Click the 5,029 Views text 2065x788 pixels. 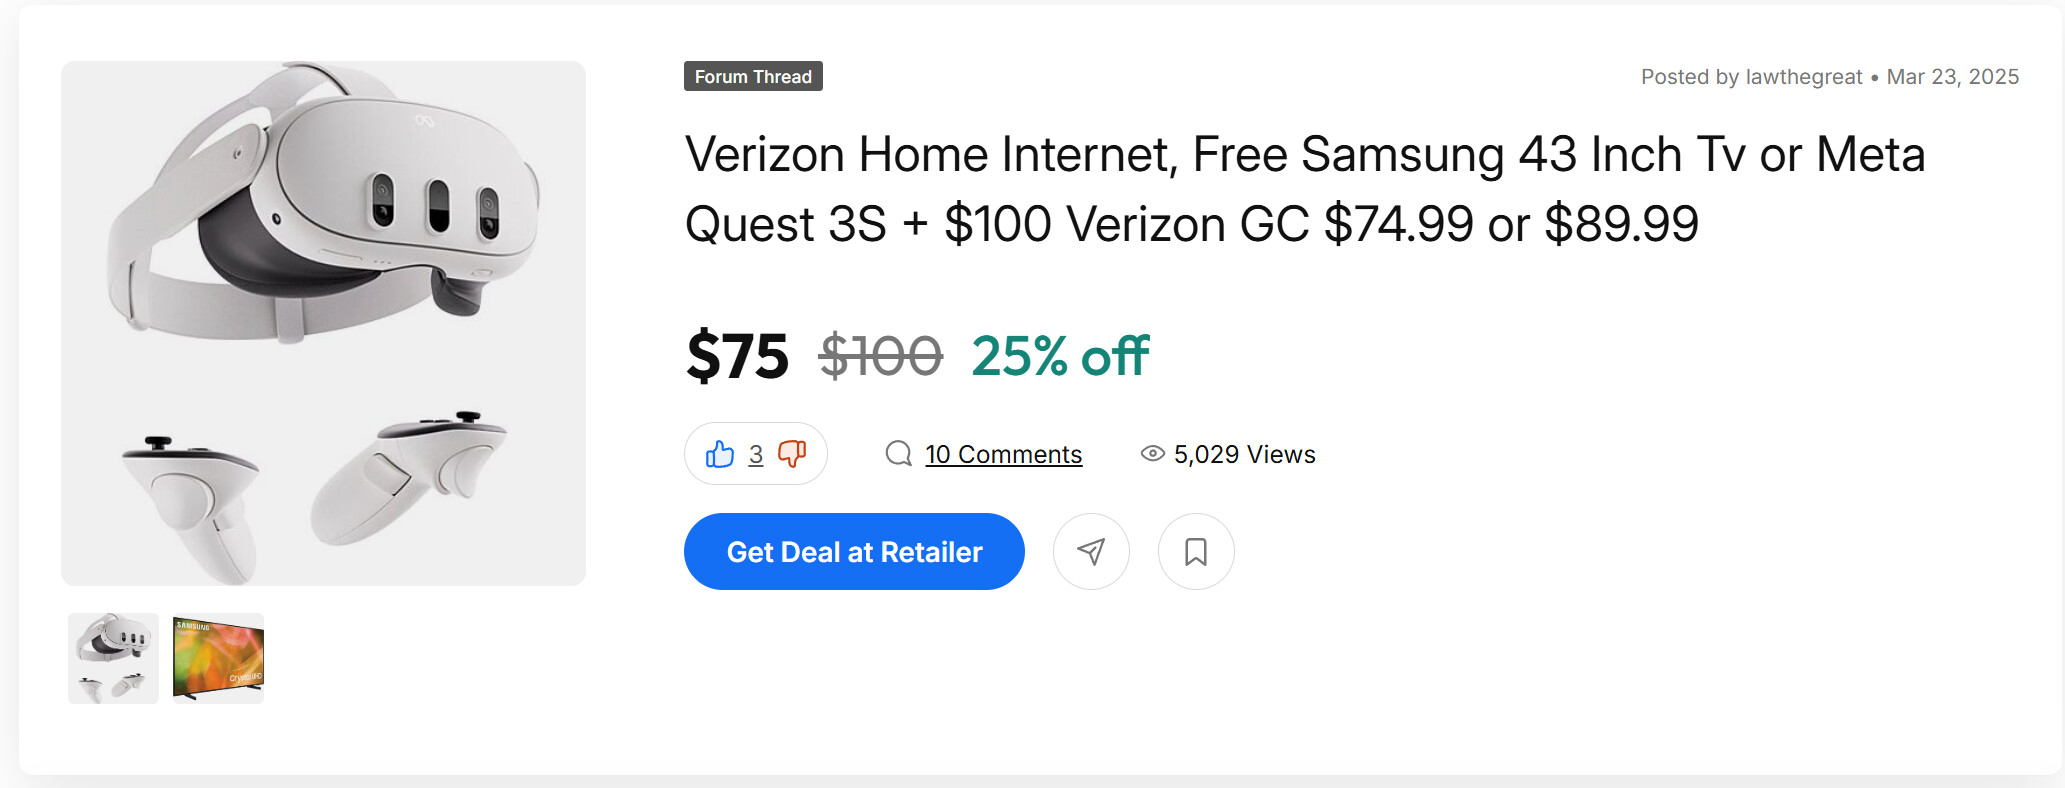(x=1244, y=455)
